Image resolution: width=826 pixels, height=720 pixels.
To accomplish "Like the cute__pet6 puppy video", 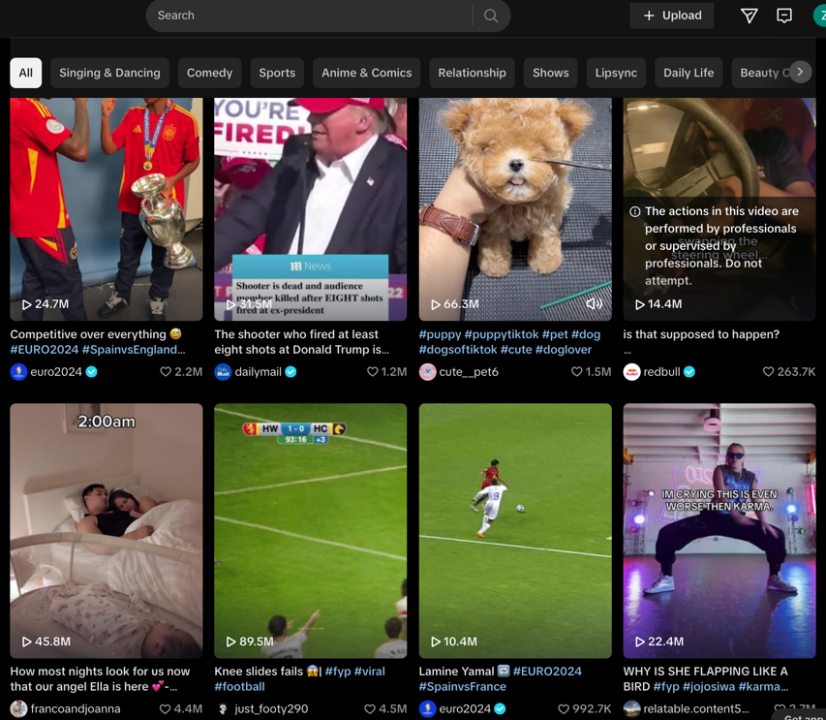I will click(577, 372).
